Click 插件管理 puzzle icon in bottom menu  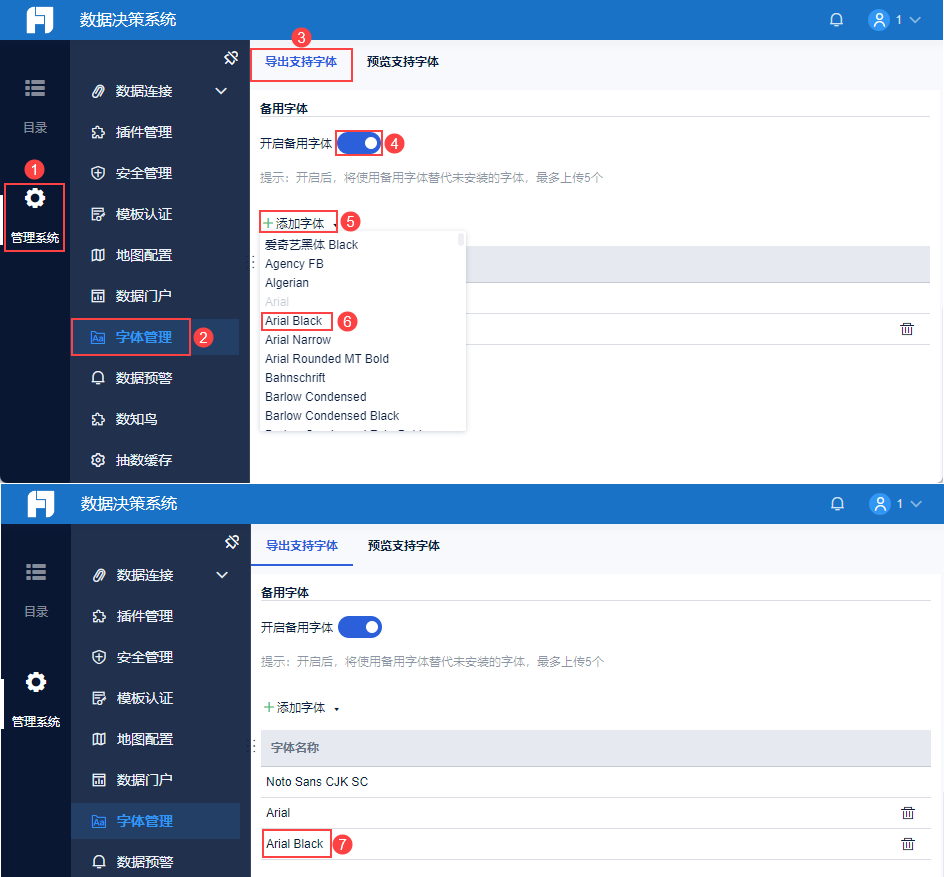click(x=99, y=616)
